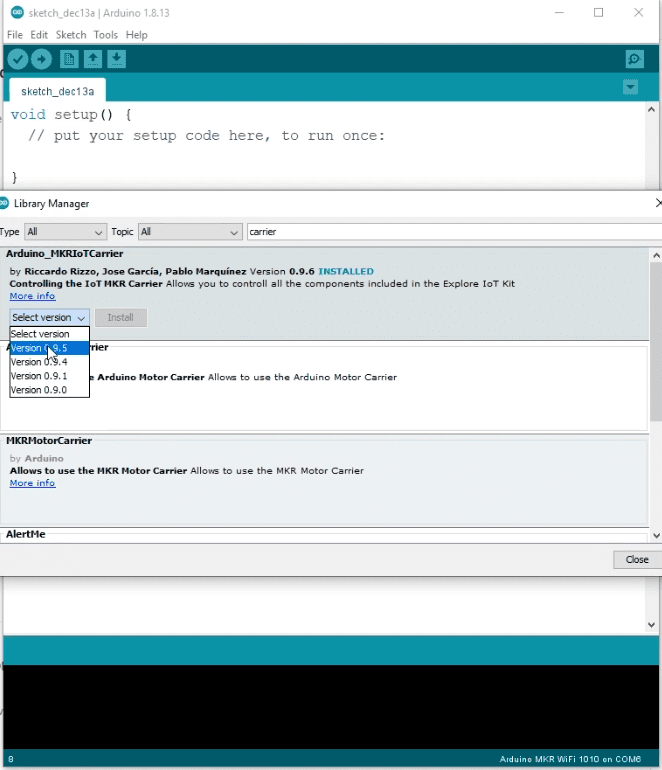
Task: Click the AlertMe library entry
Action: point(26,534)
